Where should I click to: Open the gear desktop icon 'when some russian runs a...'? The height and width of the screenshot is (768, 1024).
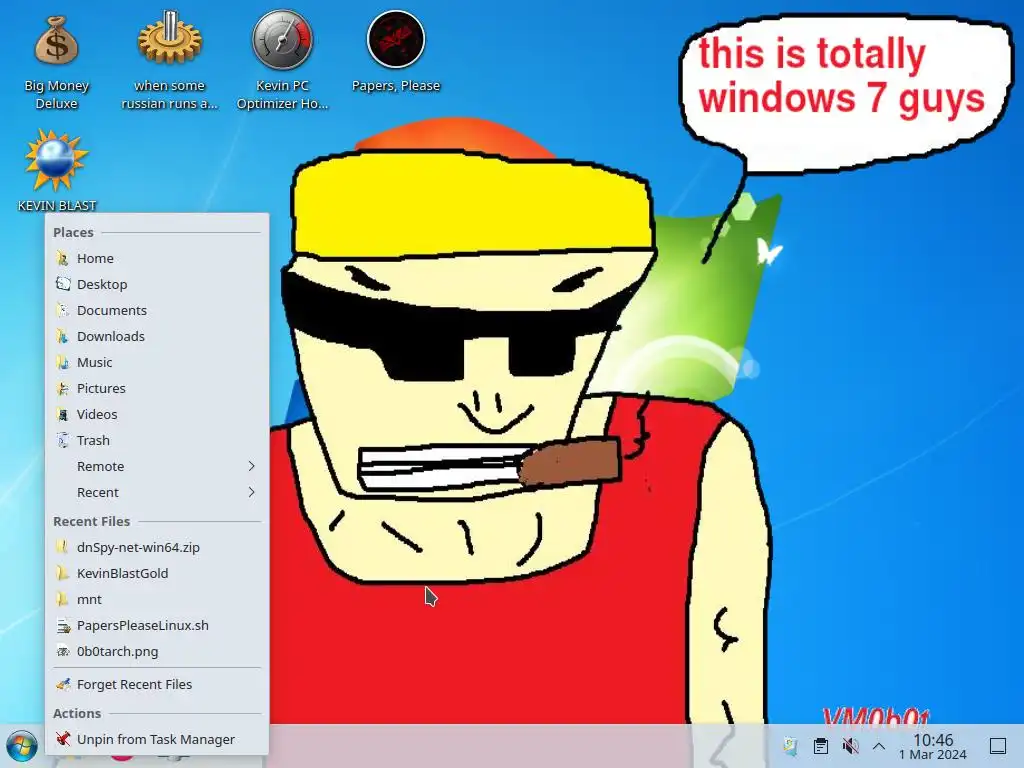(x=169, y=61)
